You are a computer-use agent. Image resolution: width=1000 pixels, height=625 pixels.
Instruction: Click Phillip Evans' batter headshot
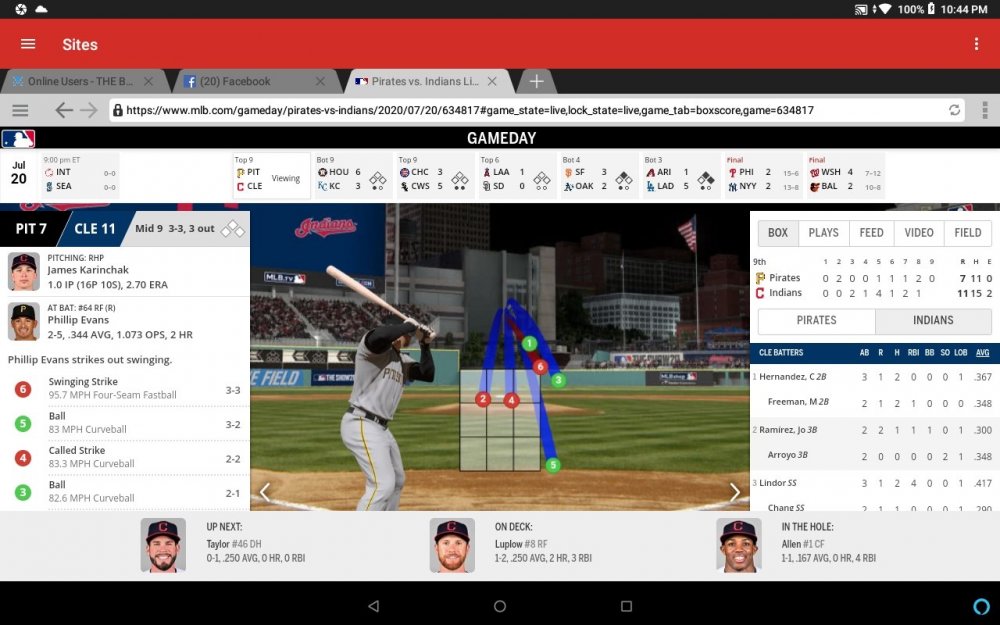tap(24, 321)
